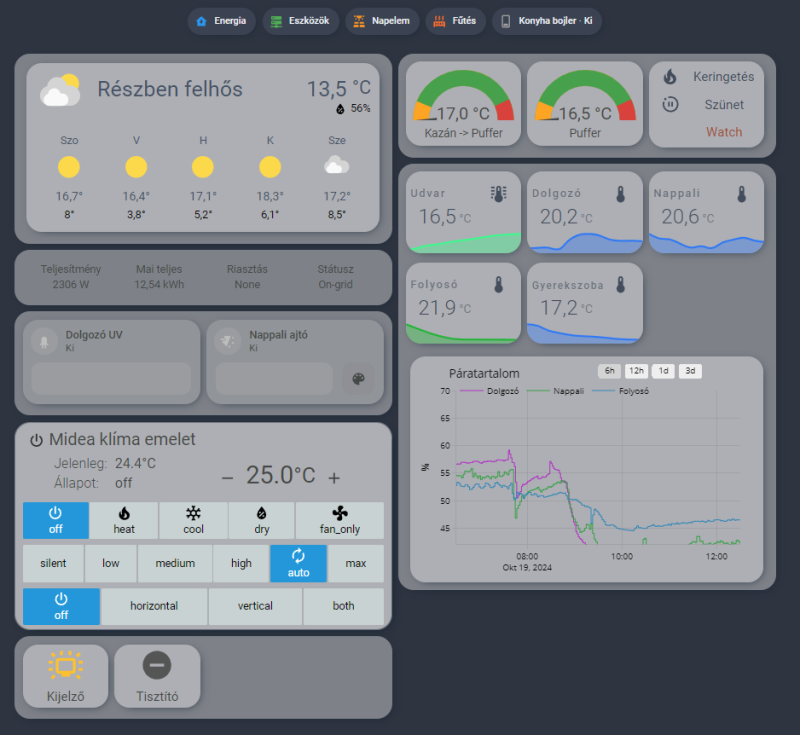
Task: Click the thermometer icon on Dolgozó card
Action: [620, 194]
